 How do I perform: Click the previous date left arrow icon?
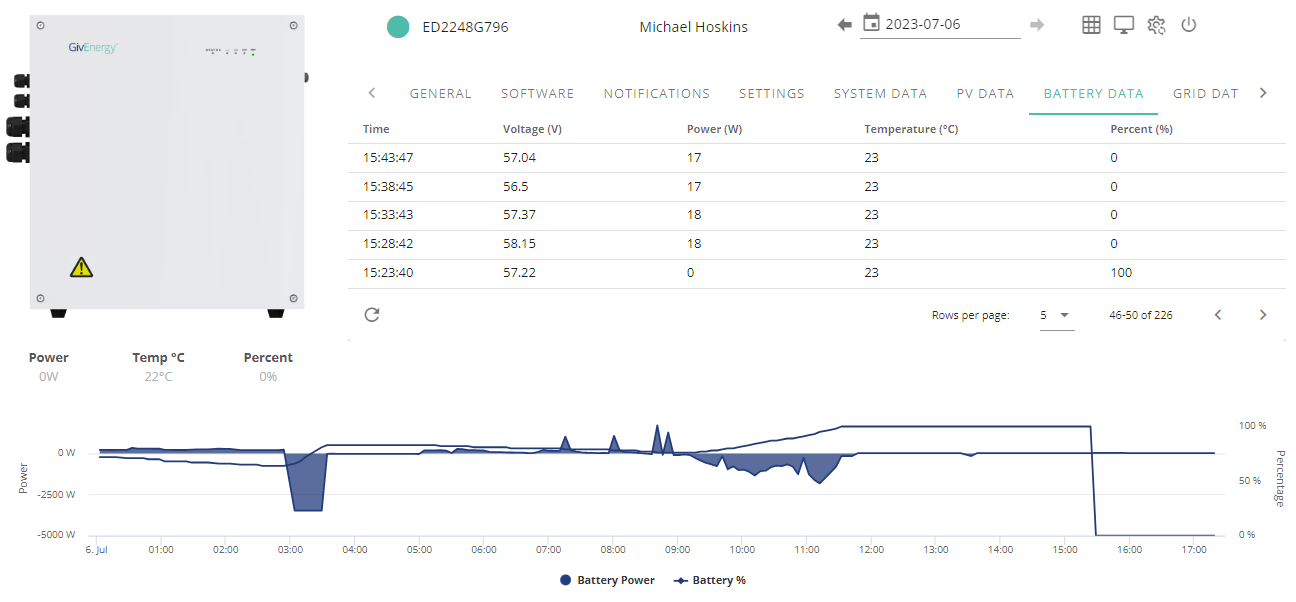[x=845, y=25]
